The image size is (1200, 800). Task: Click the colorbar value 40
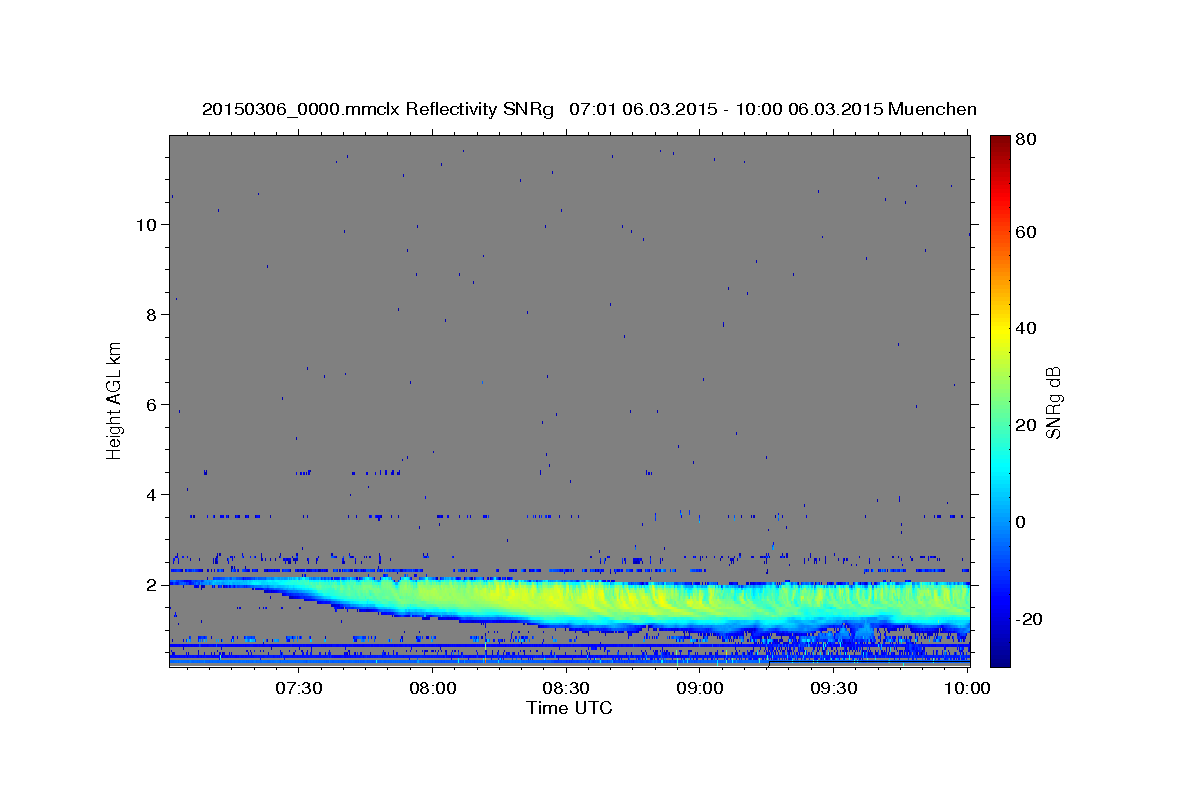pyautogui.click(x=1025, y=328)
